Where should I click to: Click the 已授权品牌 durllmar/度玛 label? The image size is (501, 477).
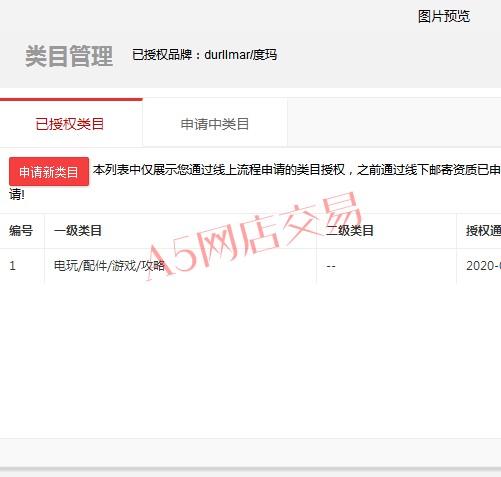(x=204, y=55)
